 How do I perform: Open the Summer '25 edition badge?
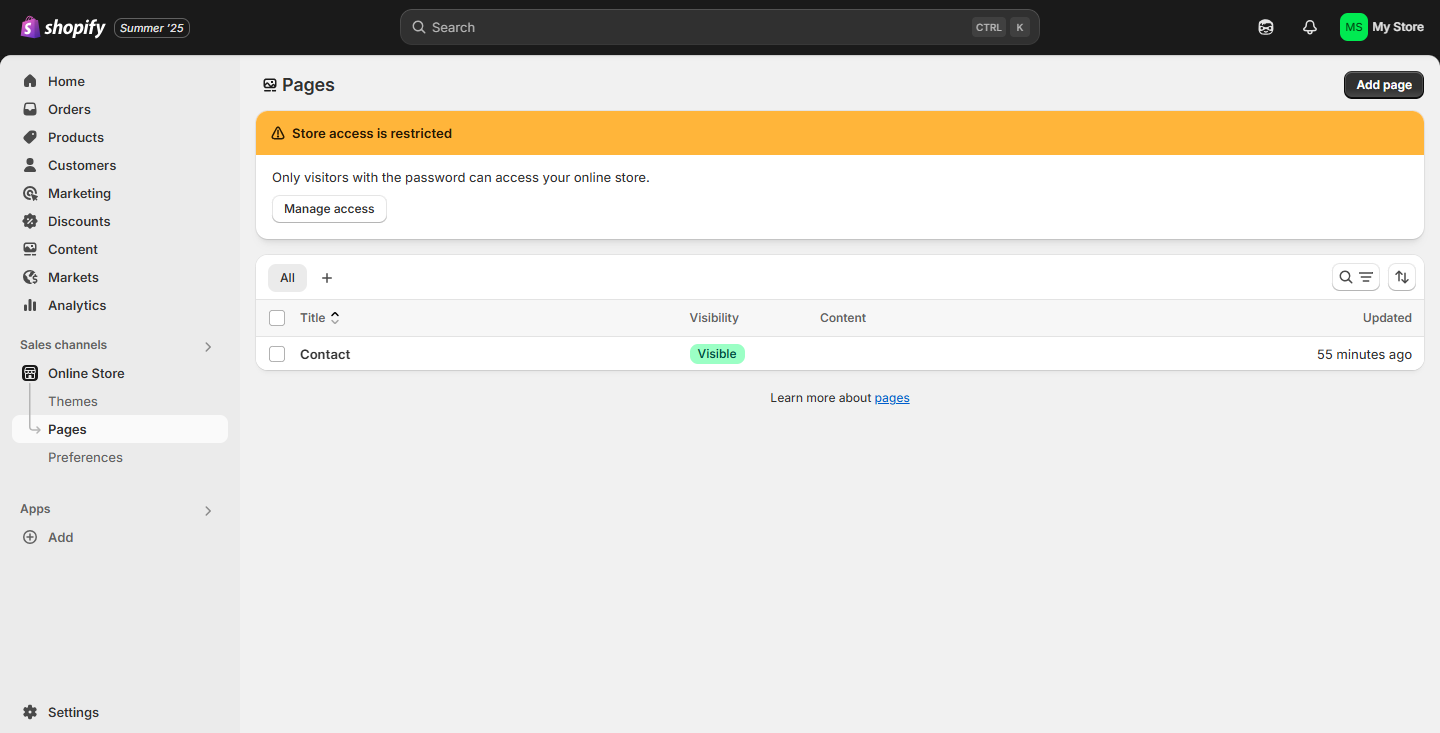click(x=152, y=28)
